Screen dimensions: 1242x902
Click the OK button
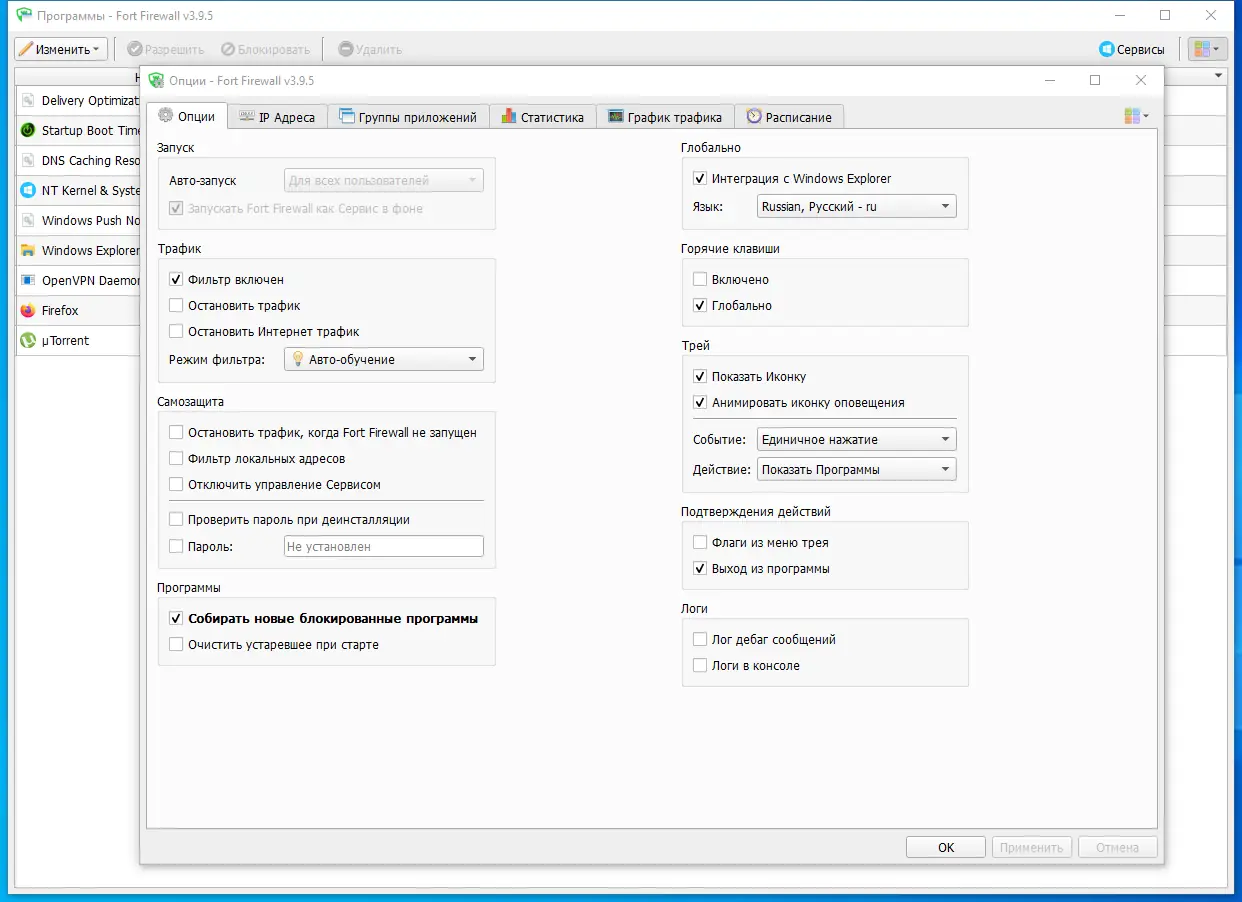pyautogui.click(x=946, y=847)
